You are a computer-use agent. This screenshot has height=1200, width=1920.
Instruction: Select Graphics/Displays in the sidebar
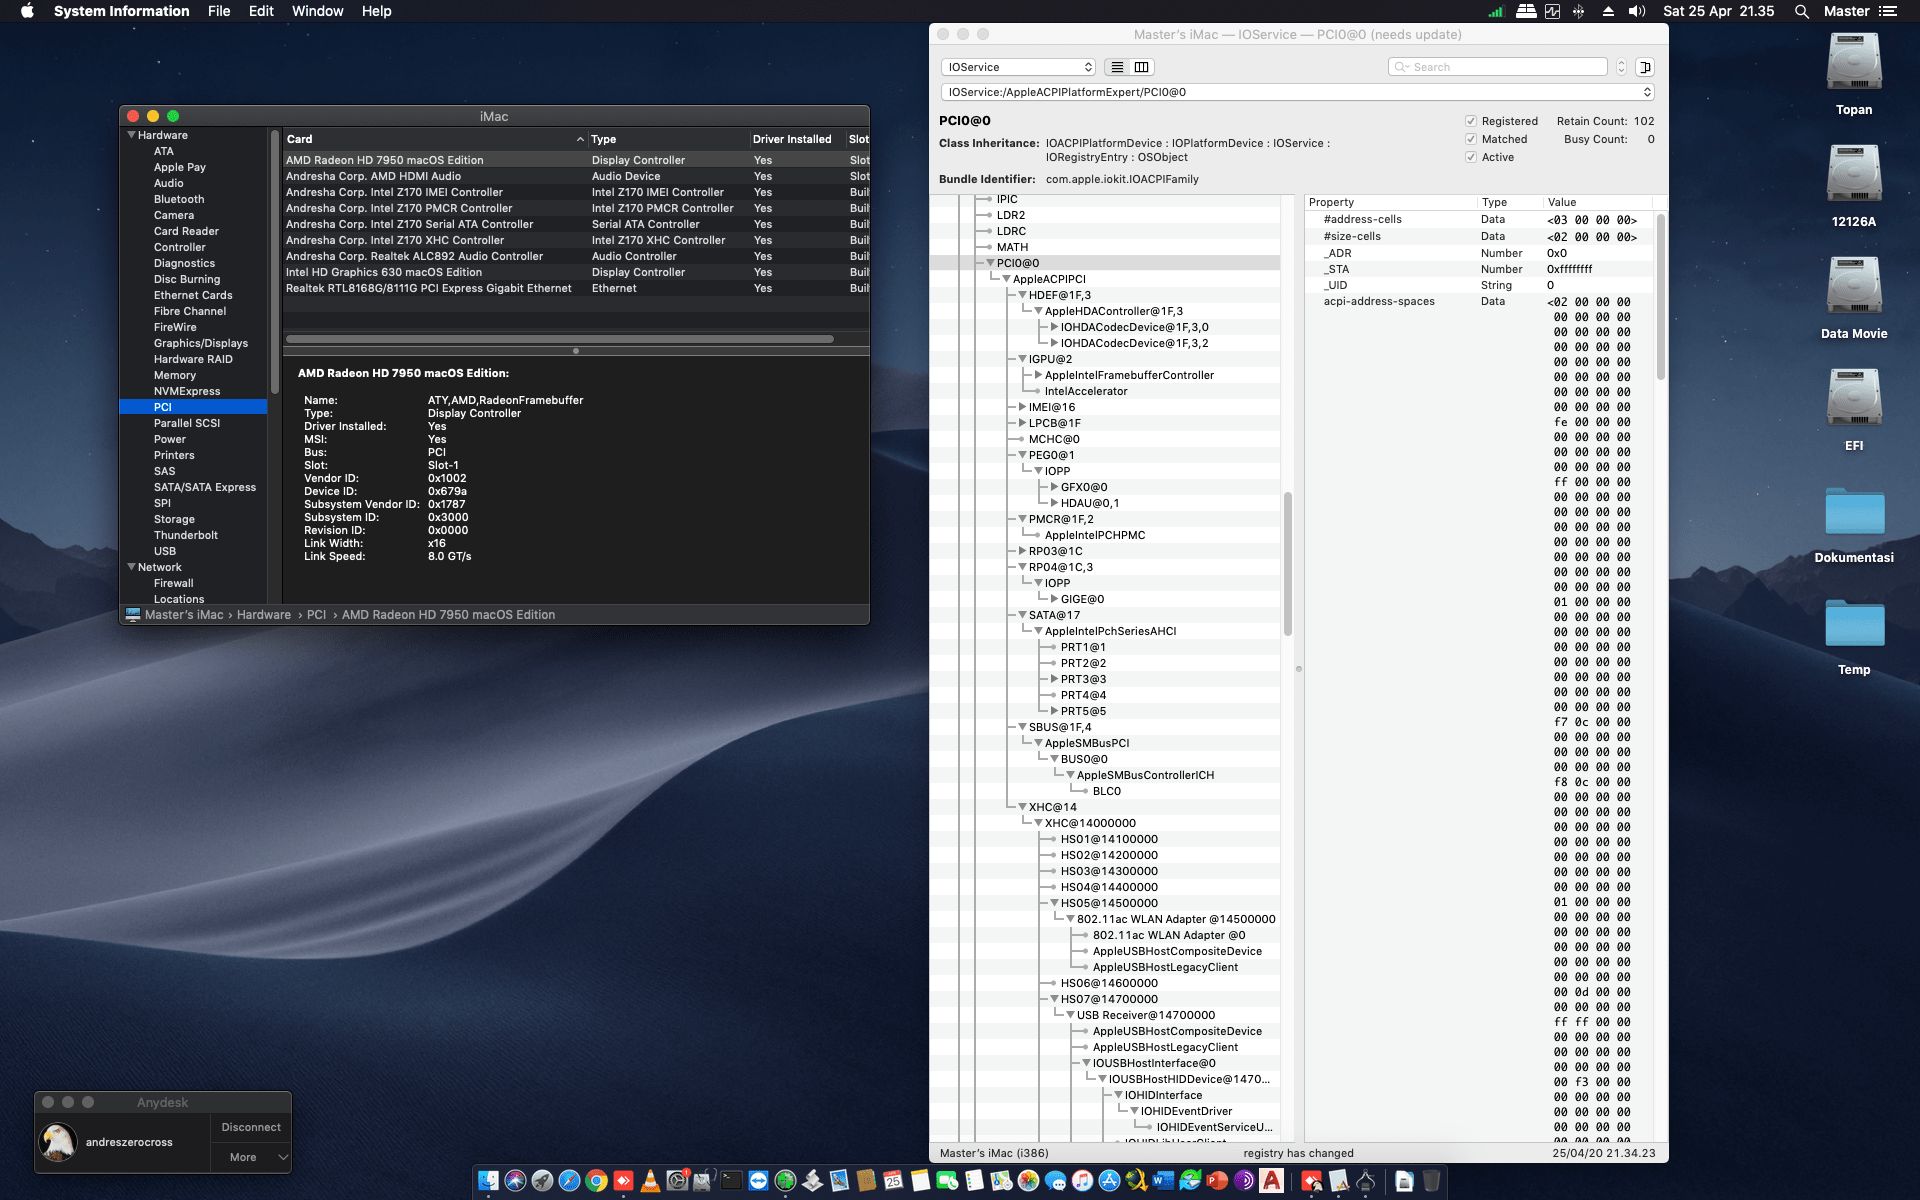coord(200,343)
